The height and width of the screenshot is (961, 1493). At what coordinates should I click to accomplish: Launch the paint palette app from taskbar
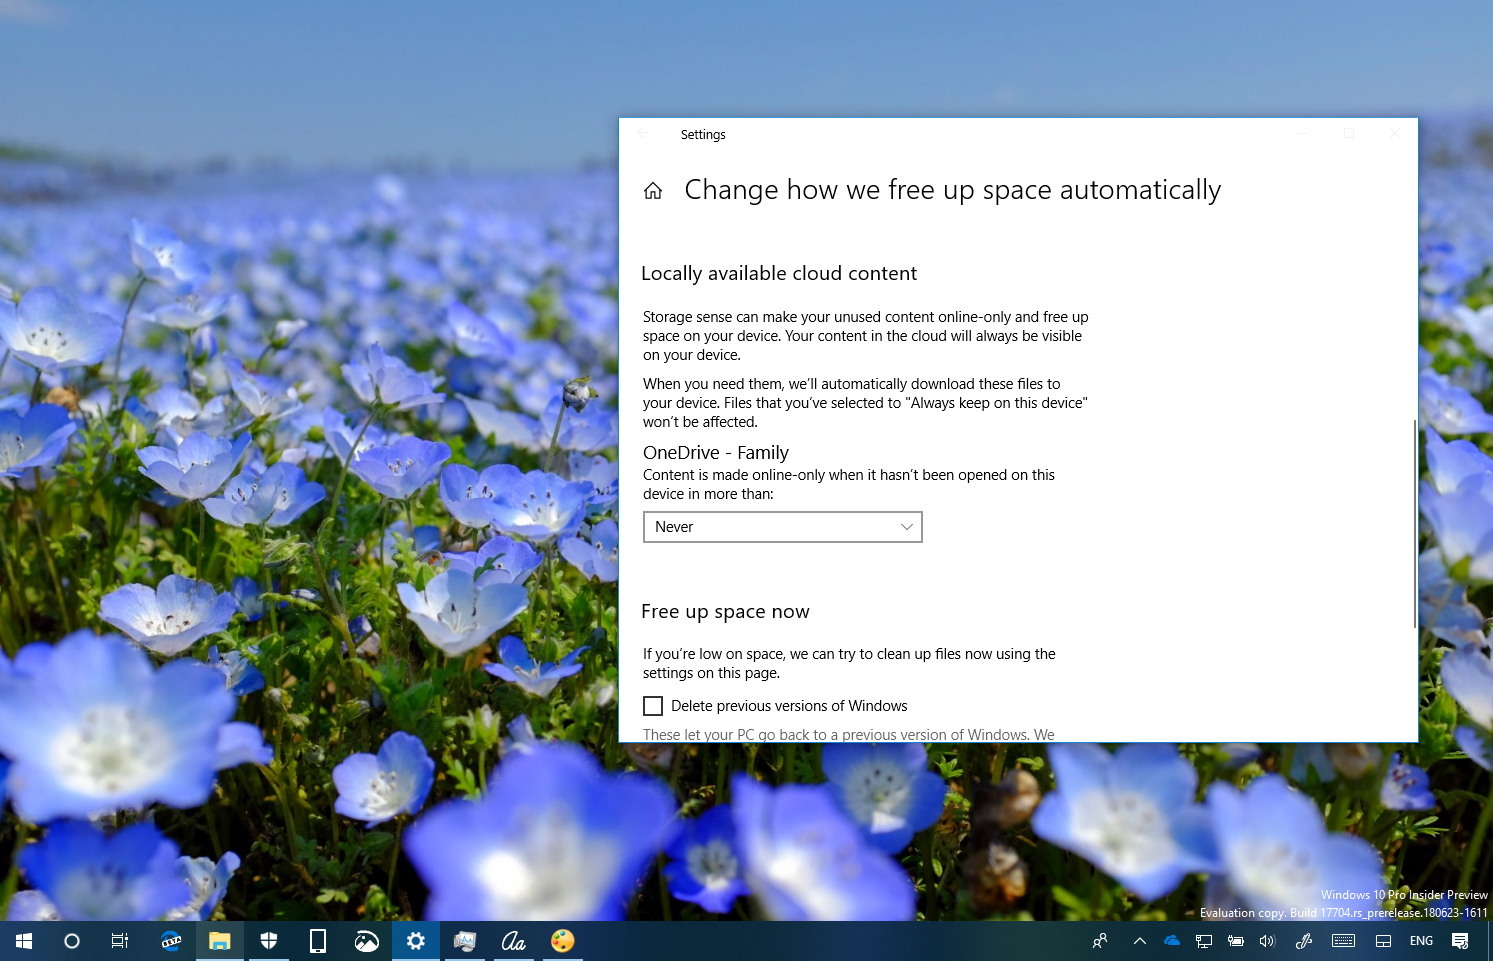[x=562, y=940]
